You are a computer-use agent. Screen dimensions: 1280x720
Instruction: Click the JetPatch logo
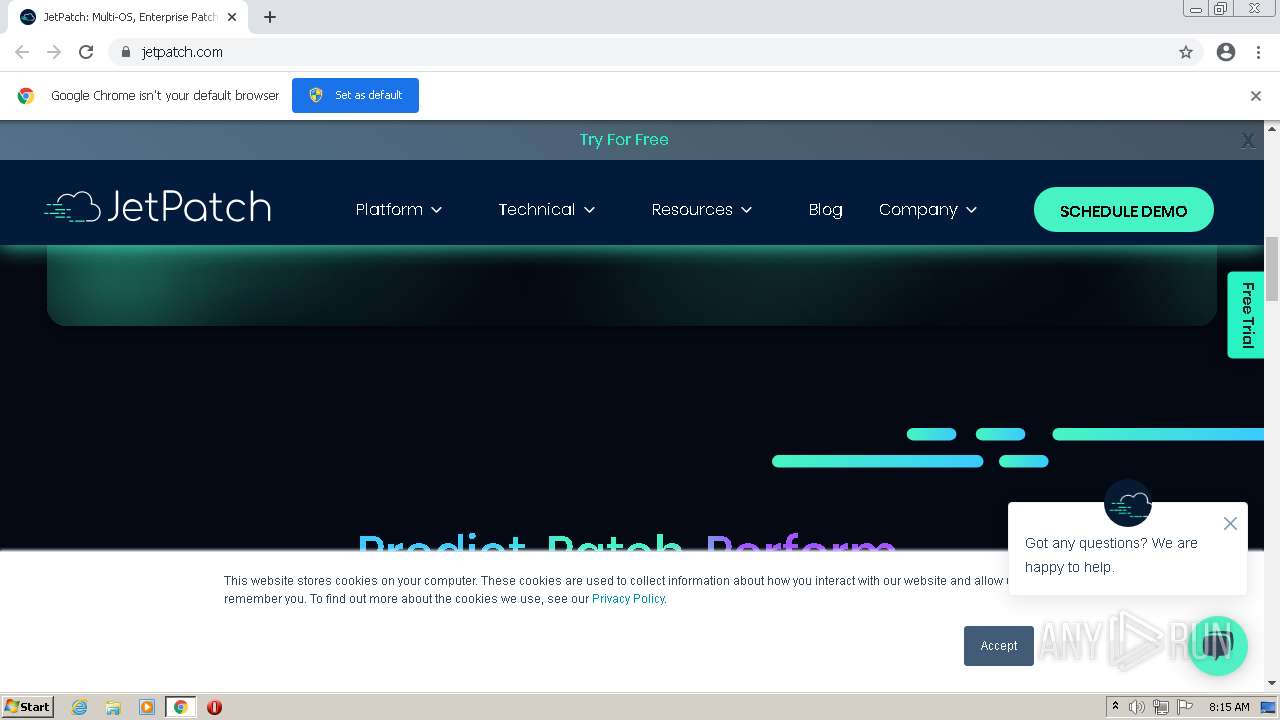158,207
